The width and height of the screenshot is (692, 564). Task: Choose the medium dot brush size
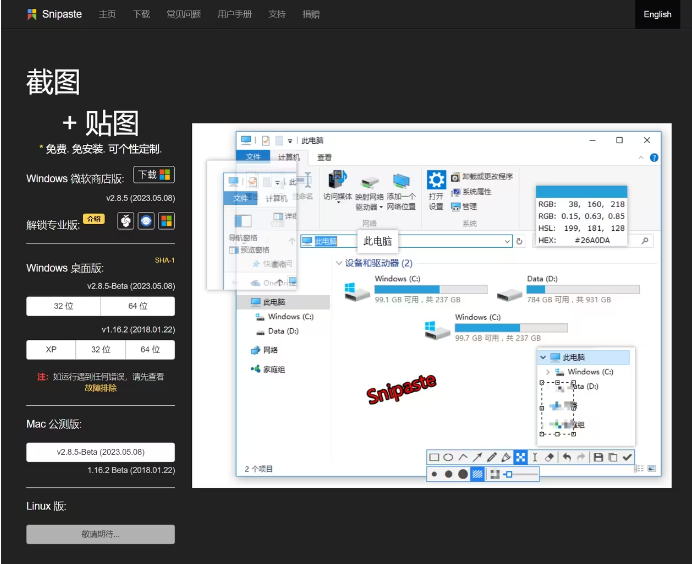[448, 474]
